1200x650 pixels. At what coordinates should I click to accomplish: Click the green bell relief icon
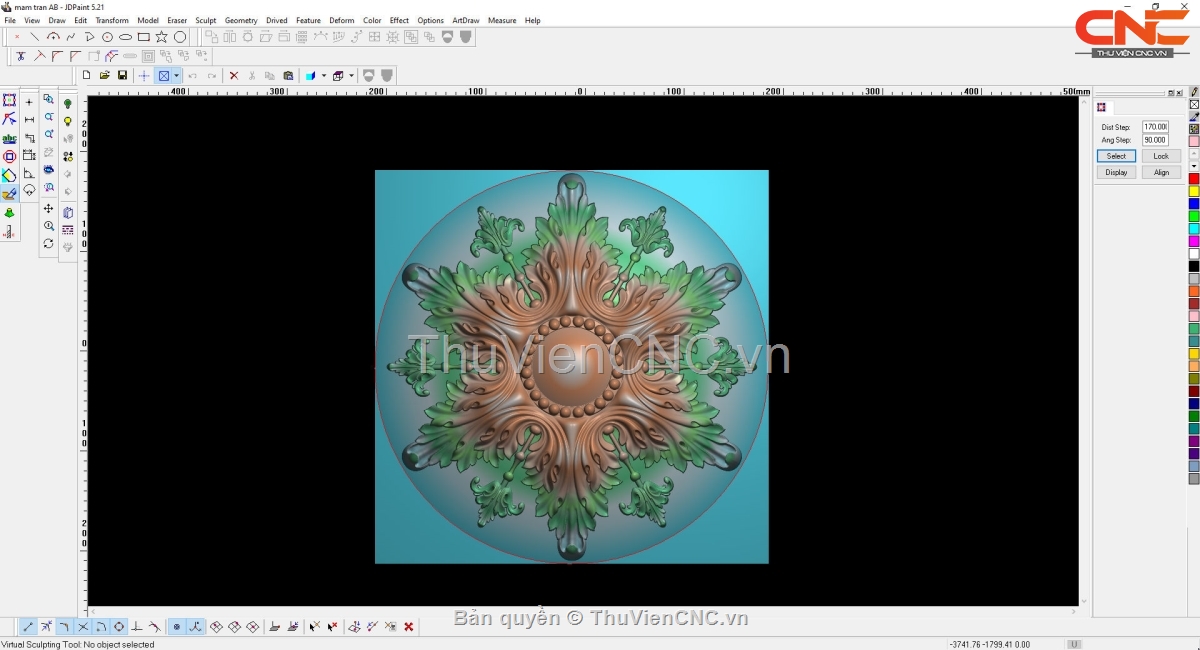(9, 213)
